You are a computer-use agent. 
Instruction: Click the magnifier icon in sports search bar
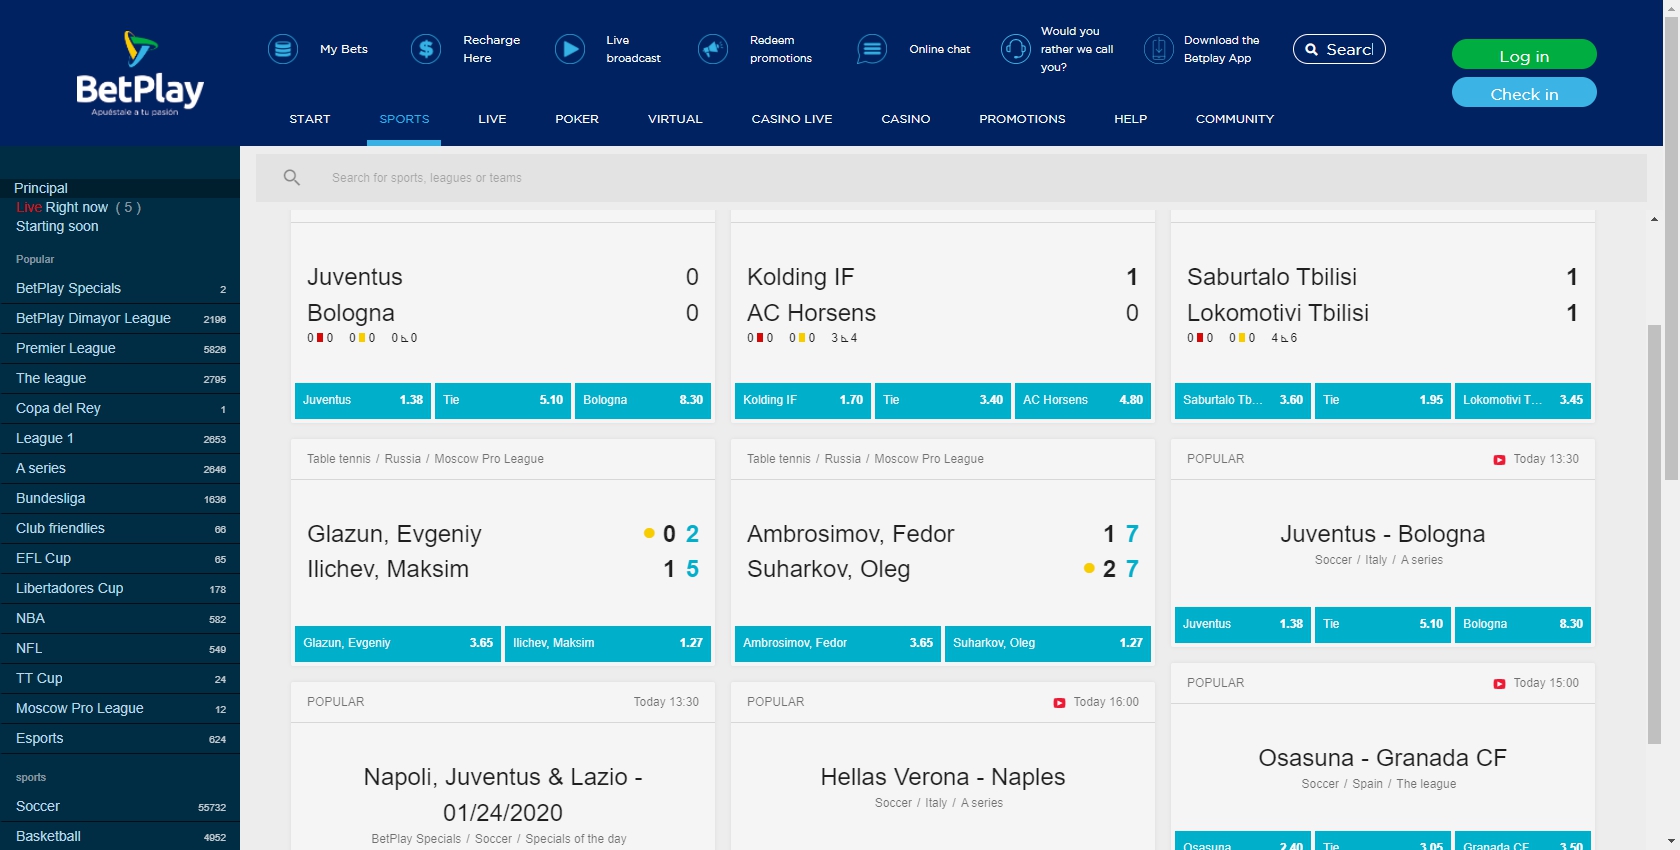(x=292, y=178)
